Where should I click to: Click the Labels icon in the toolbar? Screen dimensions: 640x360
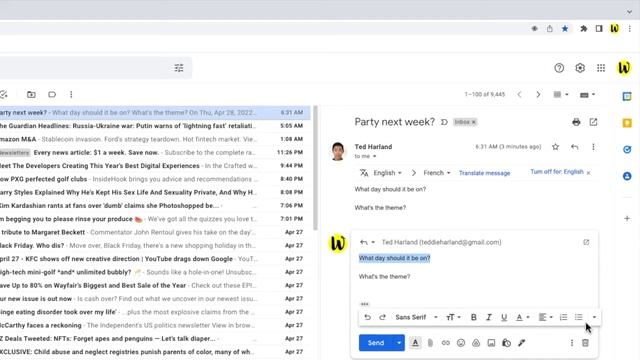[52, 94]
